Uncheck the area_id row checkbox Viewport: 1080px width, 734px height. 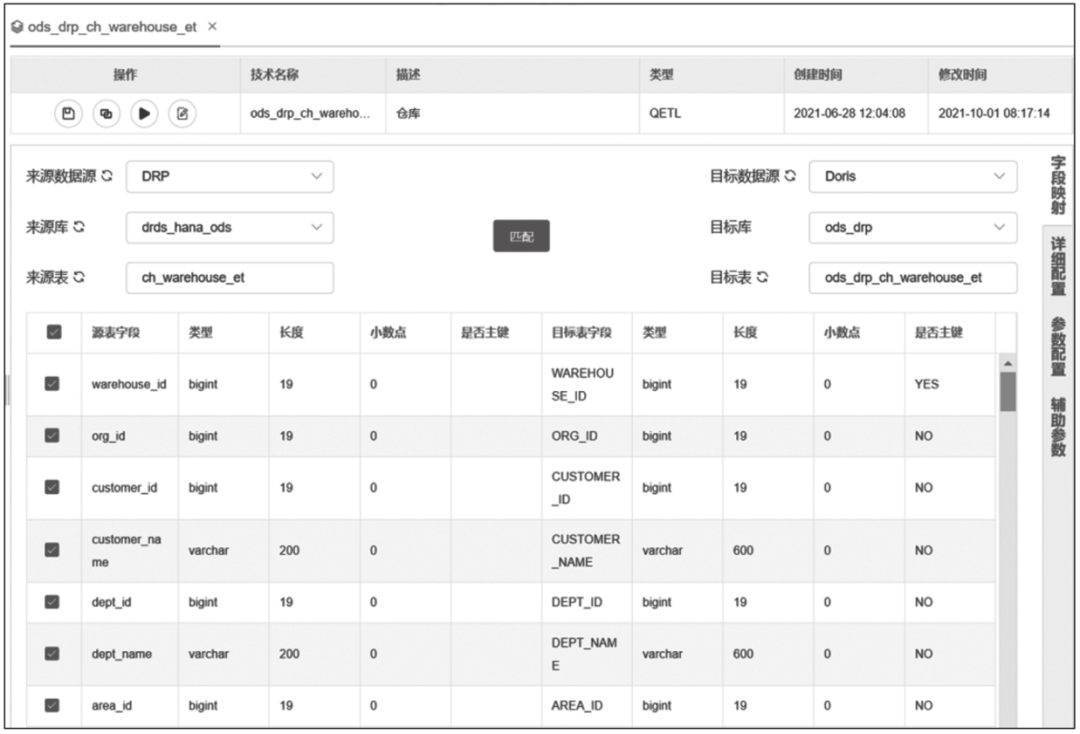52,705
